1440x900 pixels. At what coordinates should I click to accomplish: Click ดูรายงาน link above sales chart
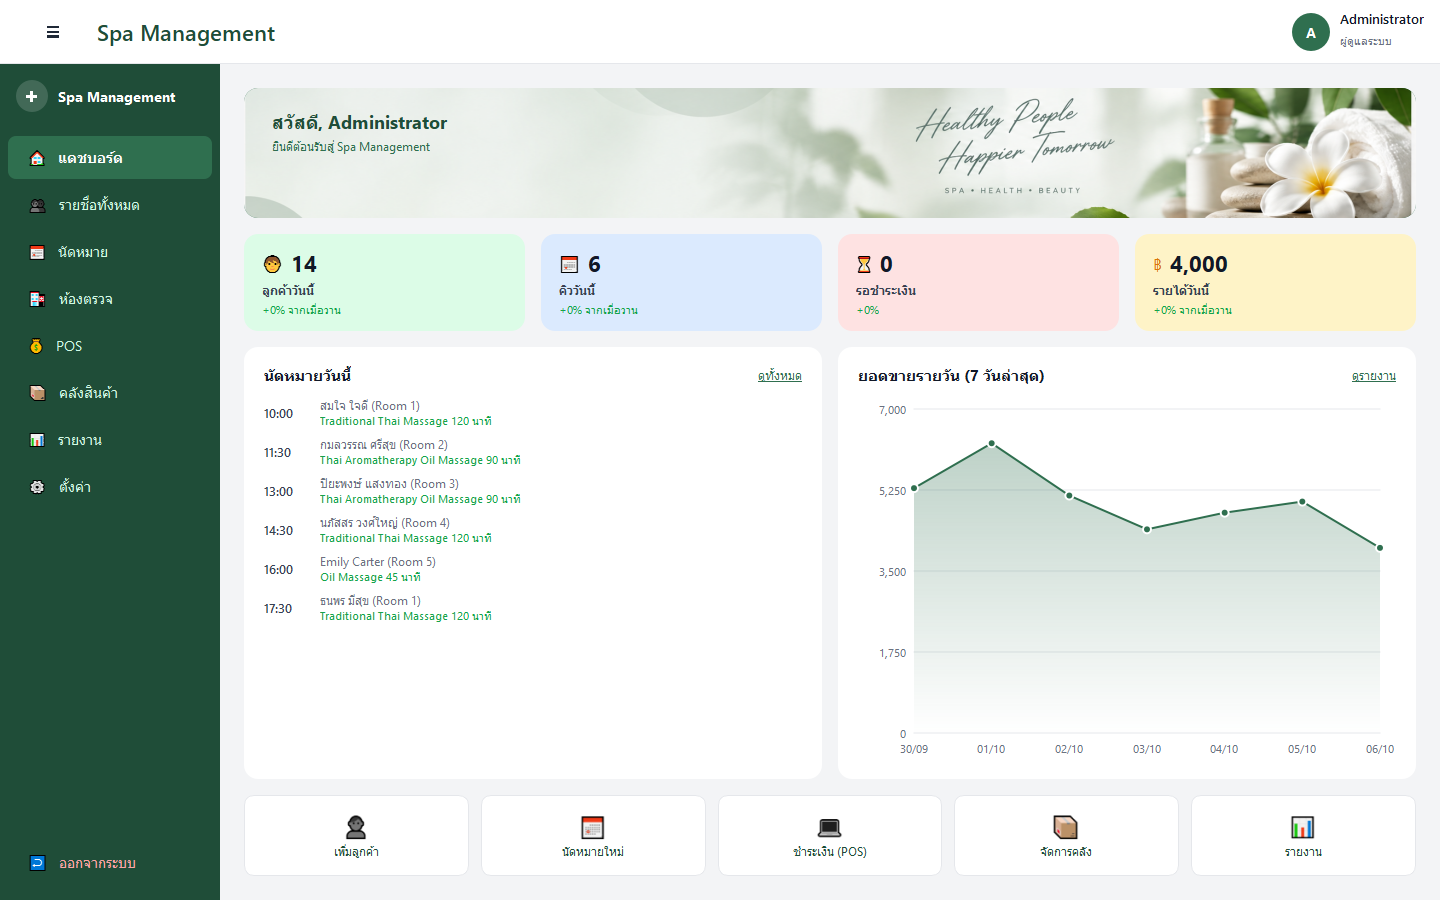coord(1373,376)
